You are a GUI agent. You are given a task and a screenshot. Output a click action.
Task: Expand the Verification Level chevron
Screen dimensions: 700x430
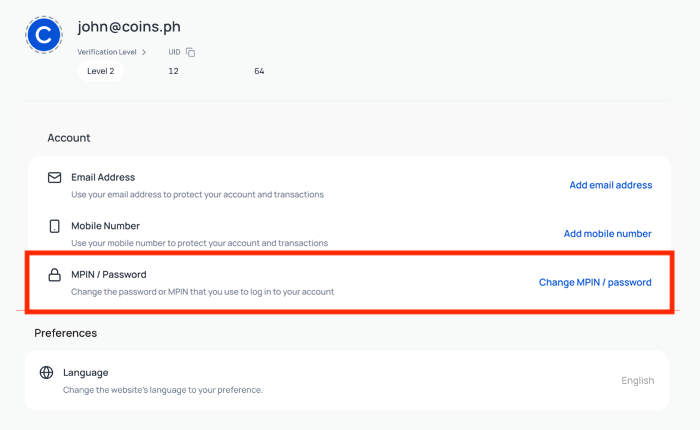[144, 52]
